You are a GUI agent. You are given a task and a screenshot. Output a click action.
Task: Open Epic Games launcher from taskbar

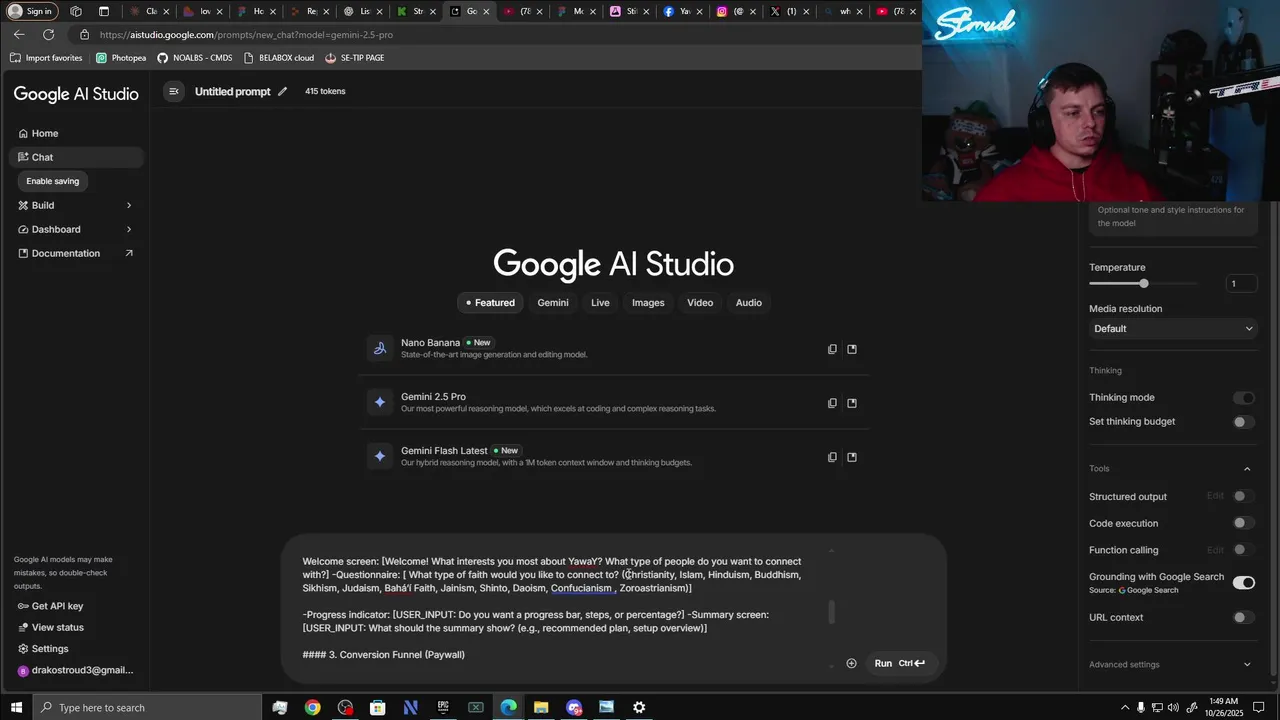(443, 707)
